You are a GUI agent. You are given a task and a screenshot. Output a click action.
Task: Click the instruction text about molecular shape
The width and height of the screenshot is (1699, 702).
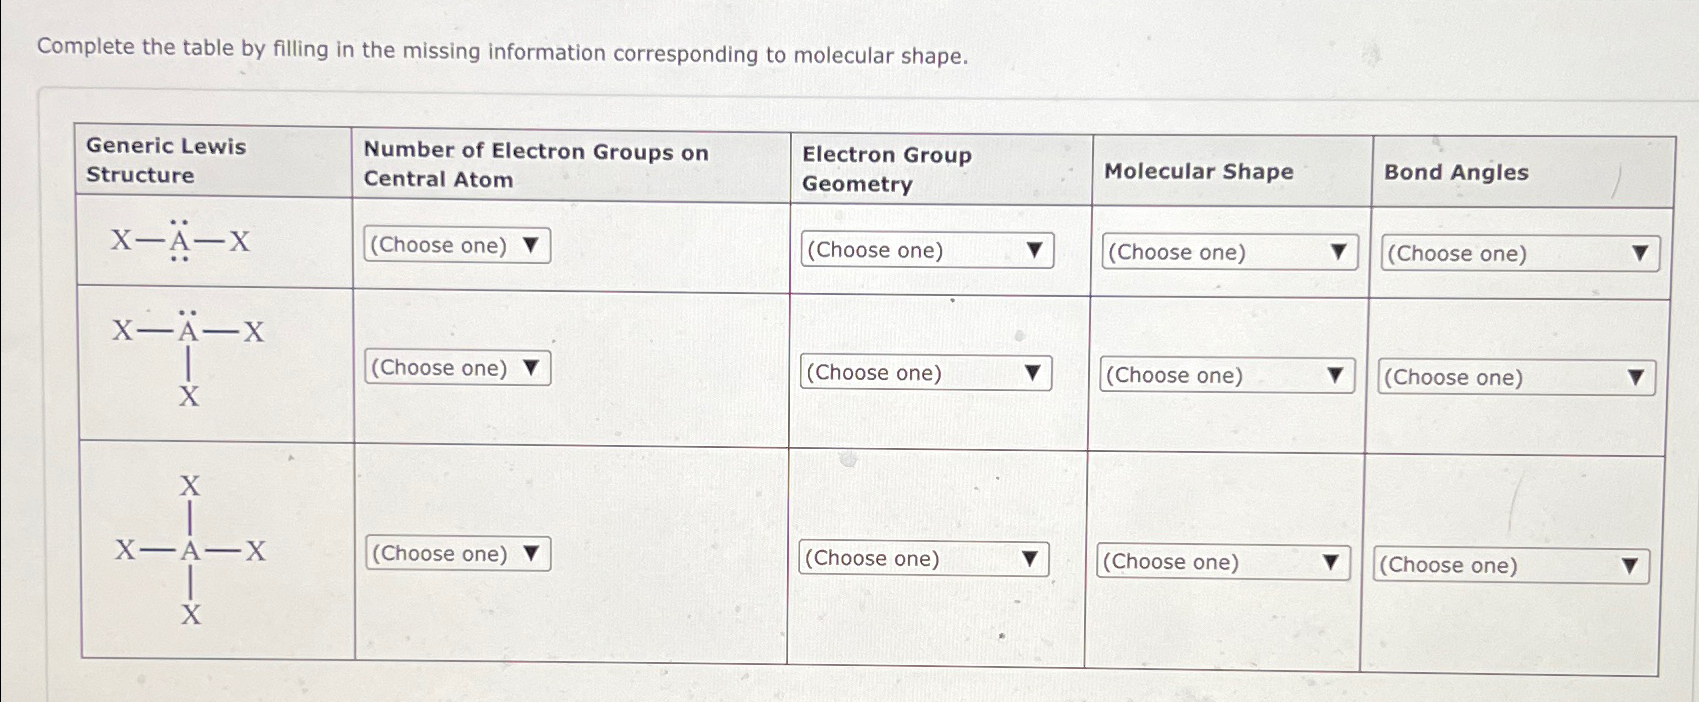tap(503, 50)
